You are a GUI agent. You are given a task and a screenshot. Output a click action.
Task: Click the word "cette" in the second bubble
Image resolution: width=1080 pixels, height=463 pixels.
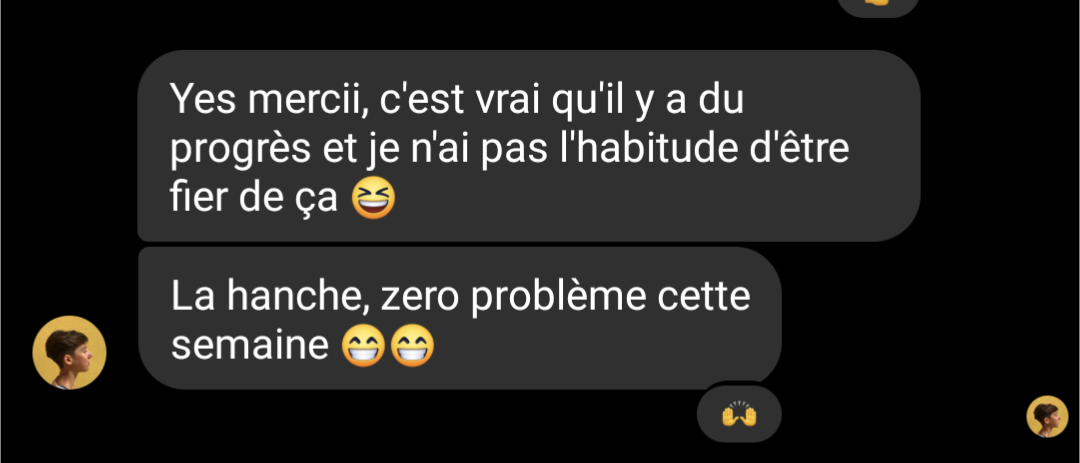[703, 297]
